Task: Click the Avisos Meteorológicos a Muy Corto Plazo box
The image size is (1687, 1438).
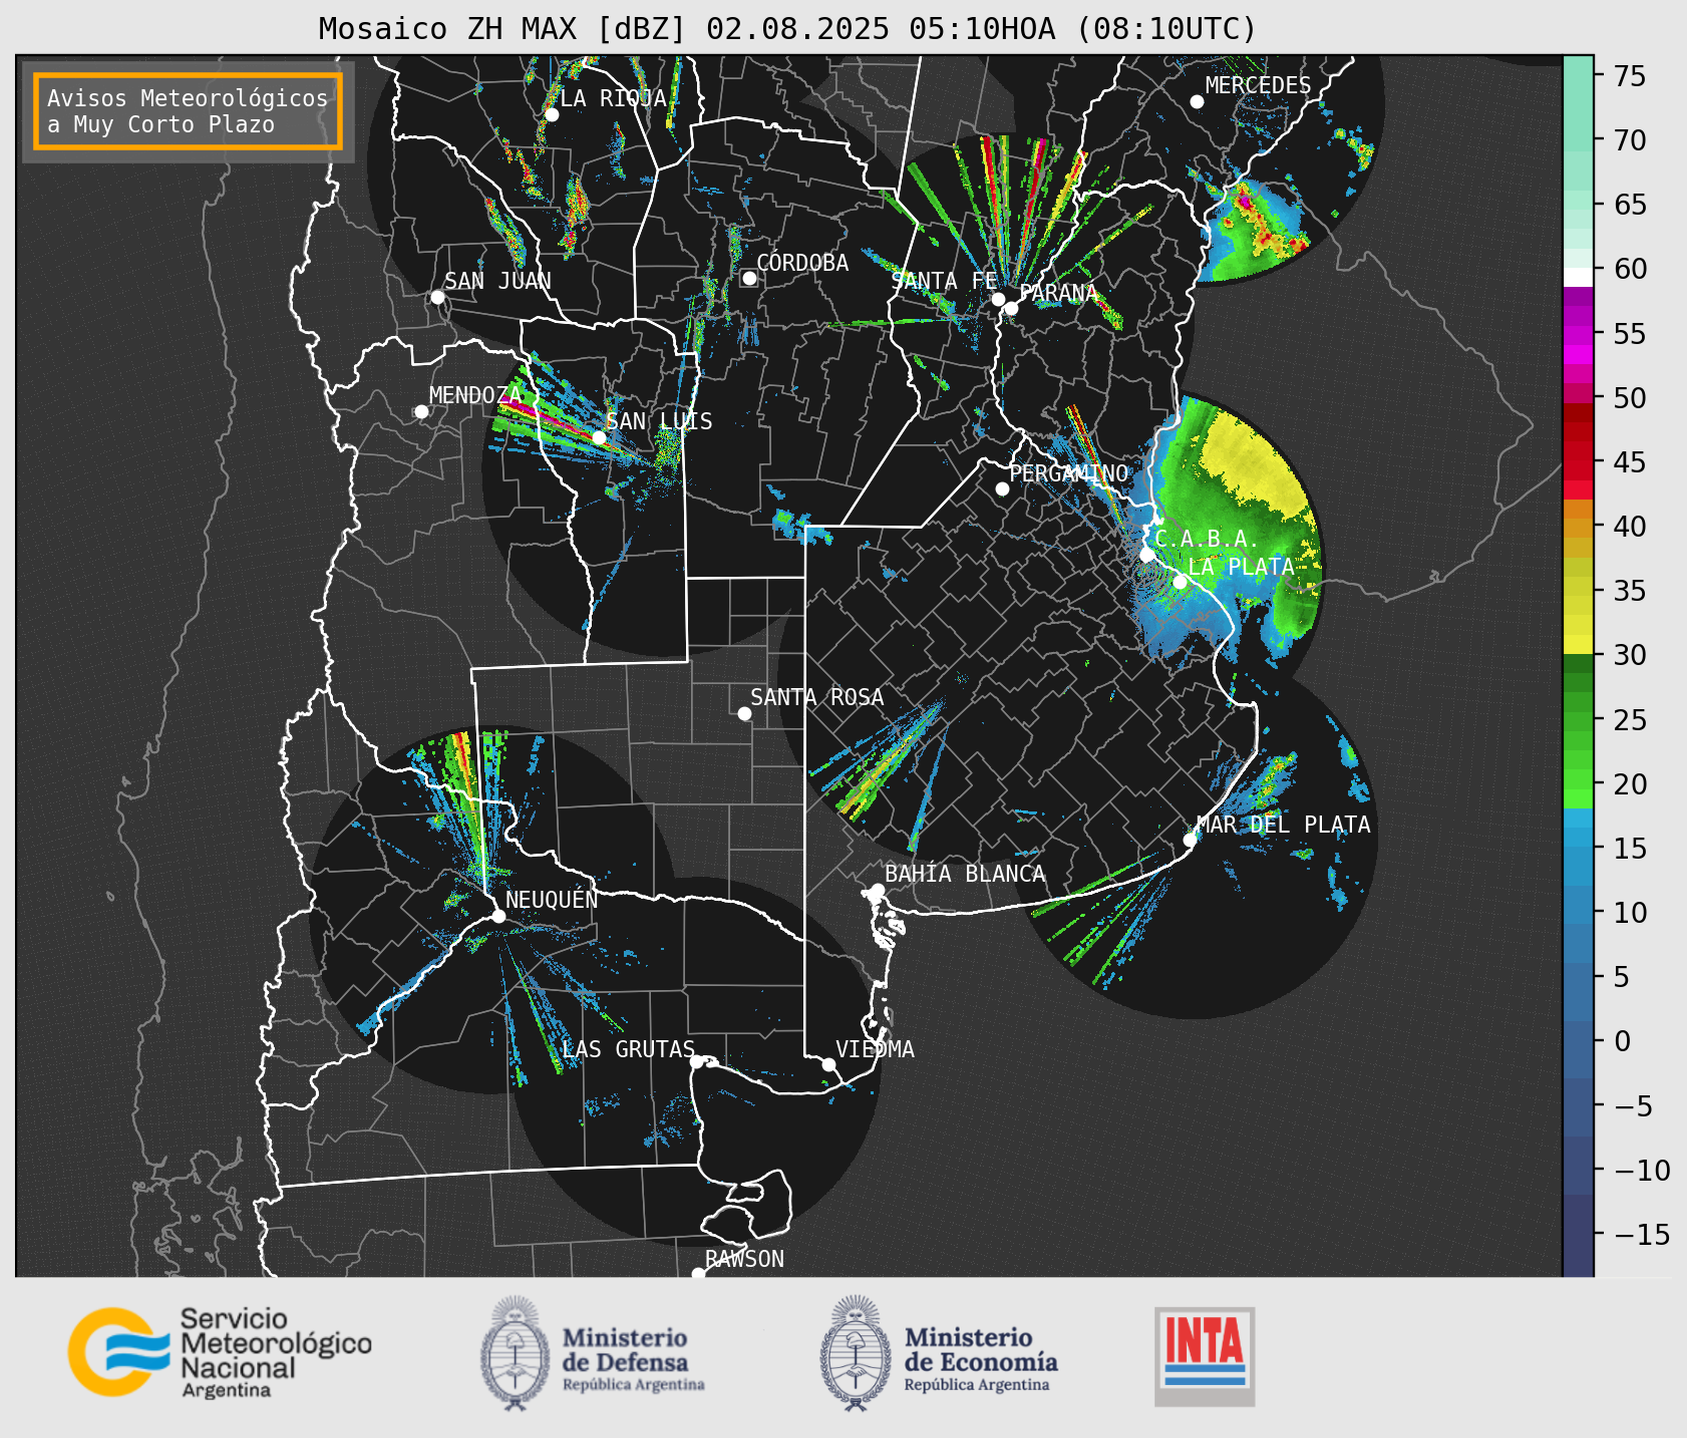Action: pyautogui.click(x=188, y=111)
